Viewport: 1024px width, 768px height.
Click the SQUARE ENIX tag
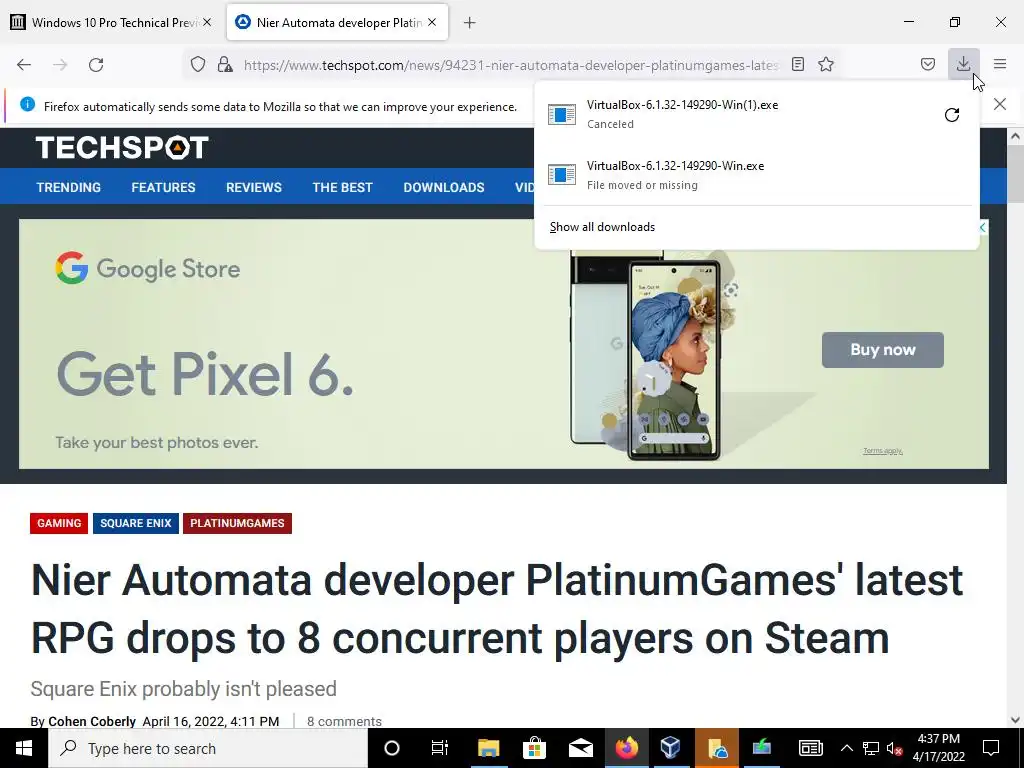tap(136, 523)
